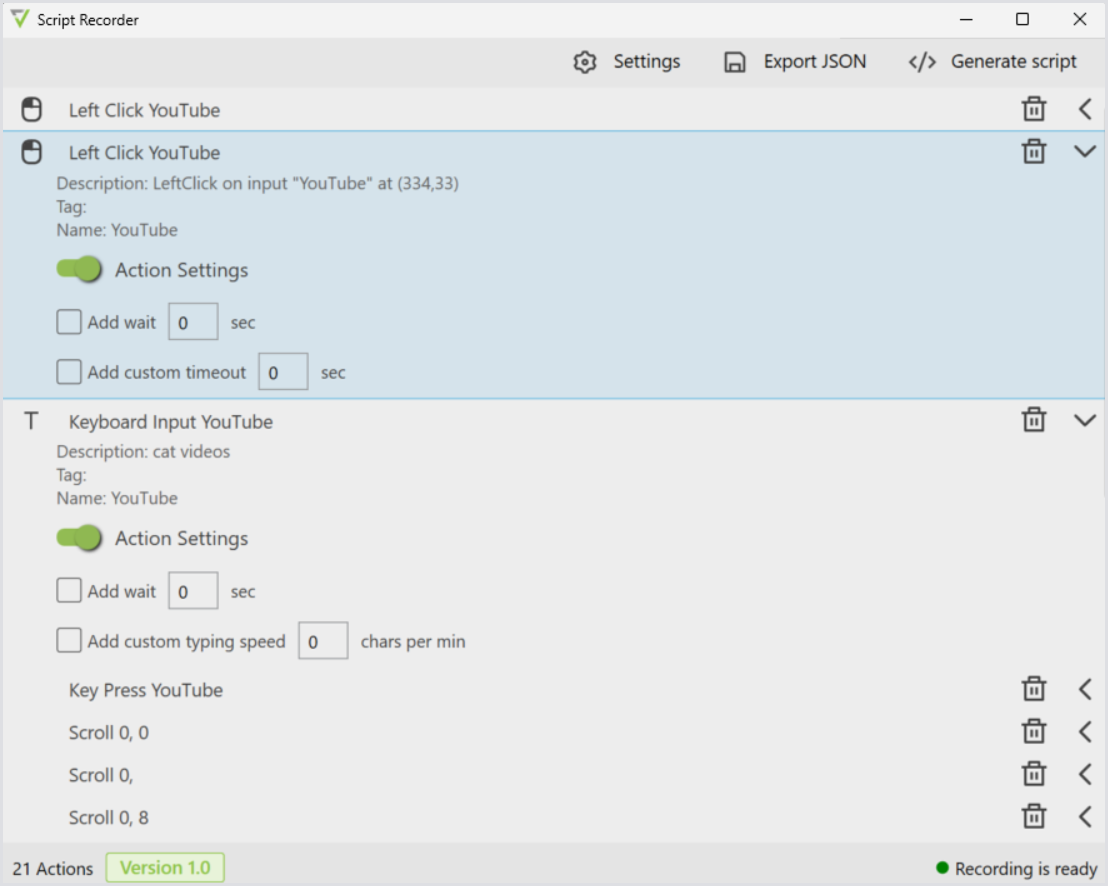Click the chars per min input field
This screenshot has height=886, width=1108.
[323, 642]
